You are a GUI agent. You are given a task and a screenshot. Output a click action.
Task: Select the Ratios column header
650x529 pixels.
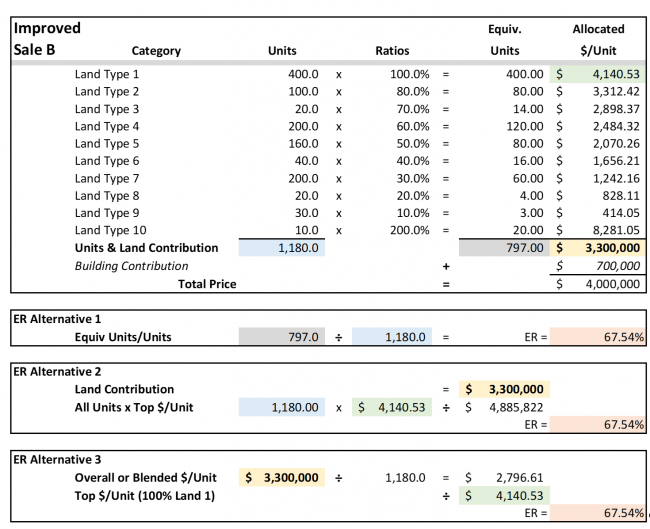392,51
